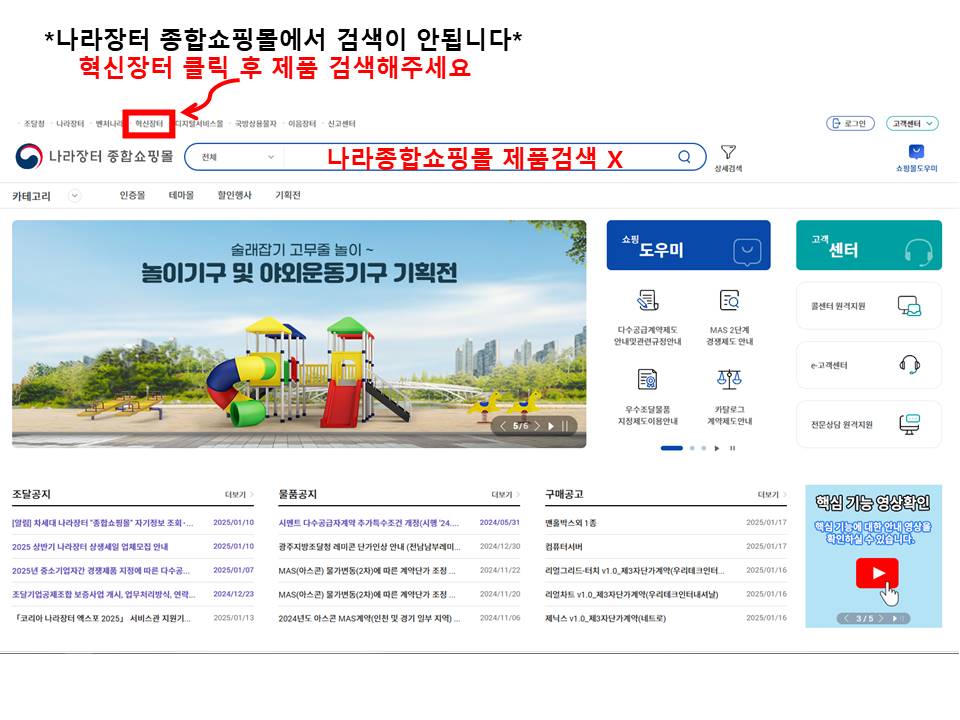The image size is (960, 720).
Task: Open the 인증몰 menu
Action: (x=132, y=195)
